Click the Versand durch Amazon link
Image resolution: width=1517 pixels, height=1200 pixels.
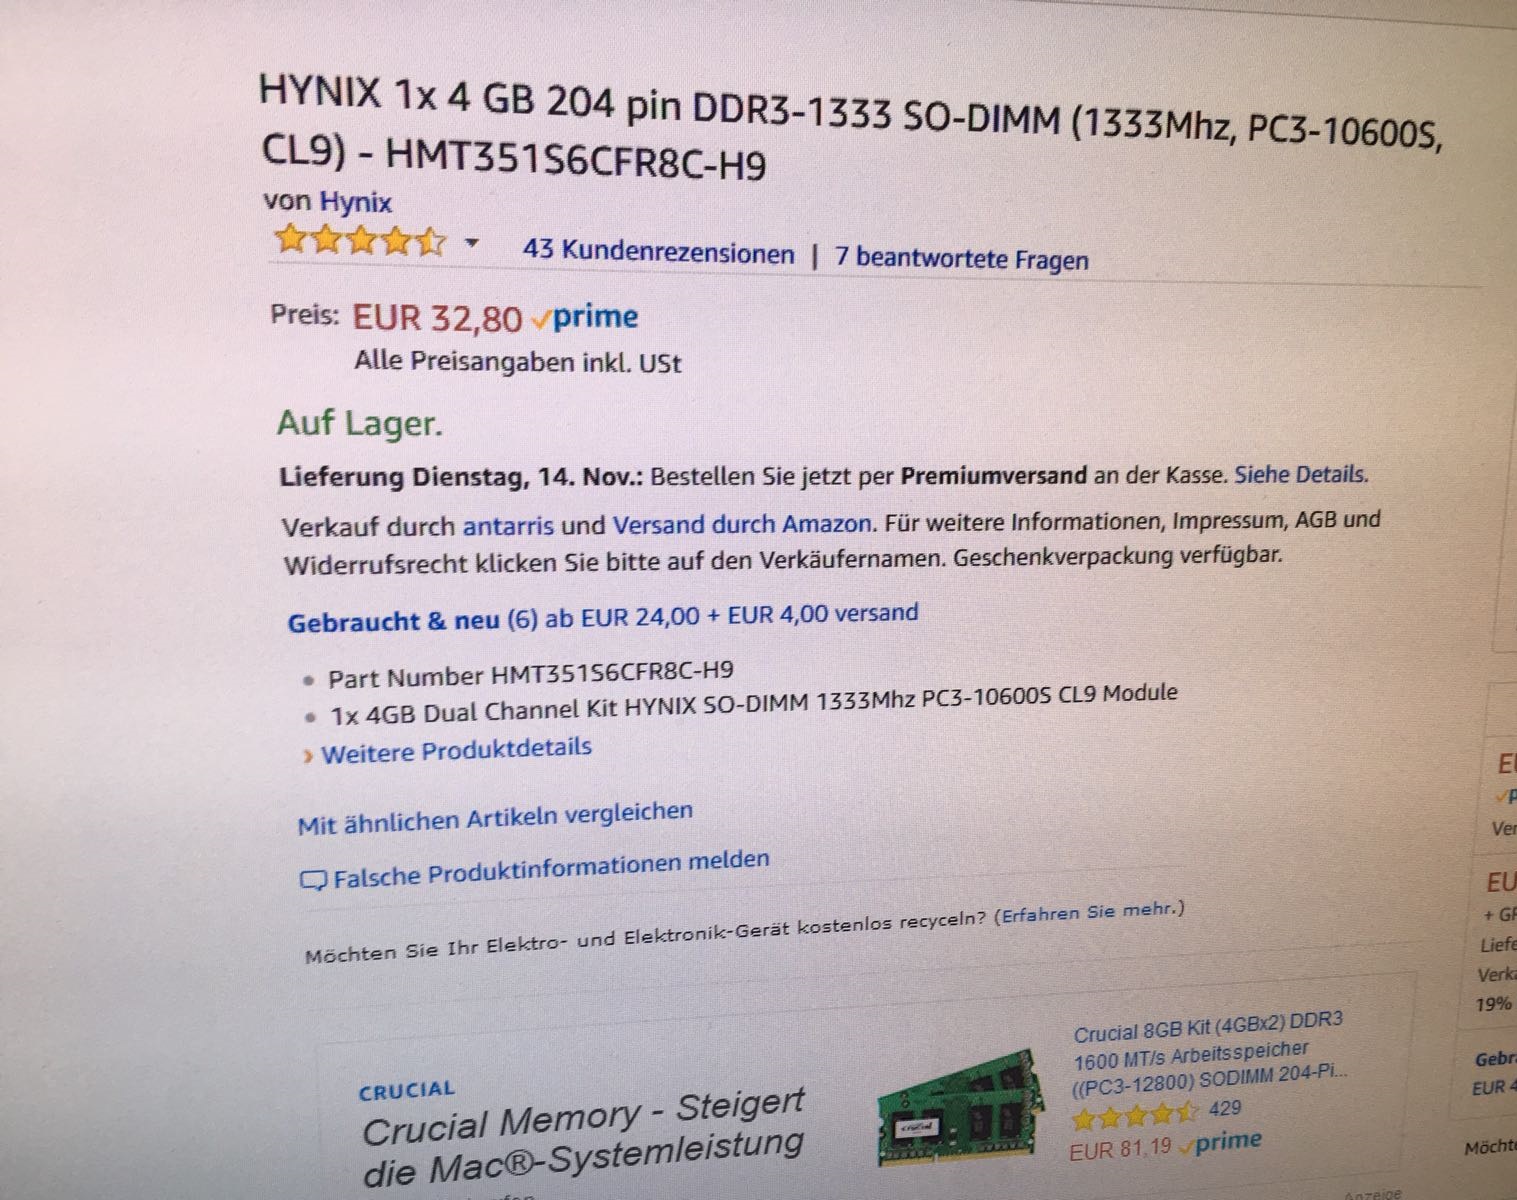(x=741, y=523)
